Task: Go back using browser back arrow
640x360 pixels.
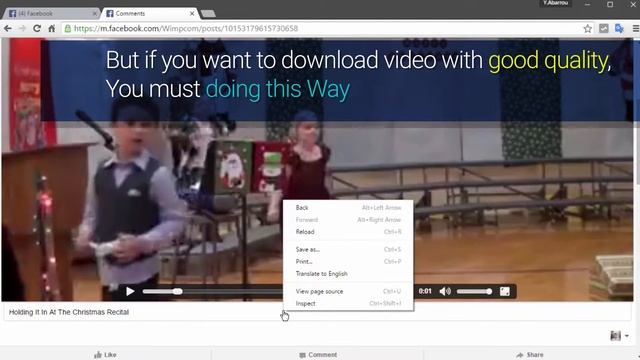Action: pos(8,29)
